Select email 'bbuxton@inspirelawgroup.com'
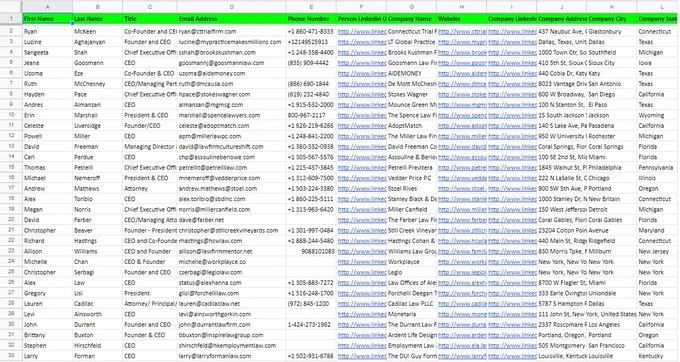The image size is (680, 362). coord(232,335)
